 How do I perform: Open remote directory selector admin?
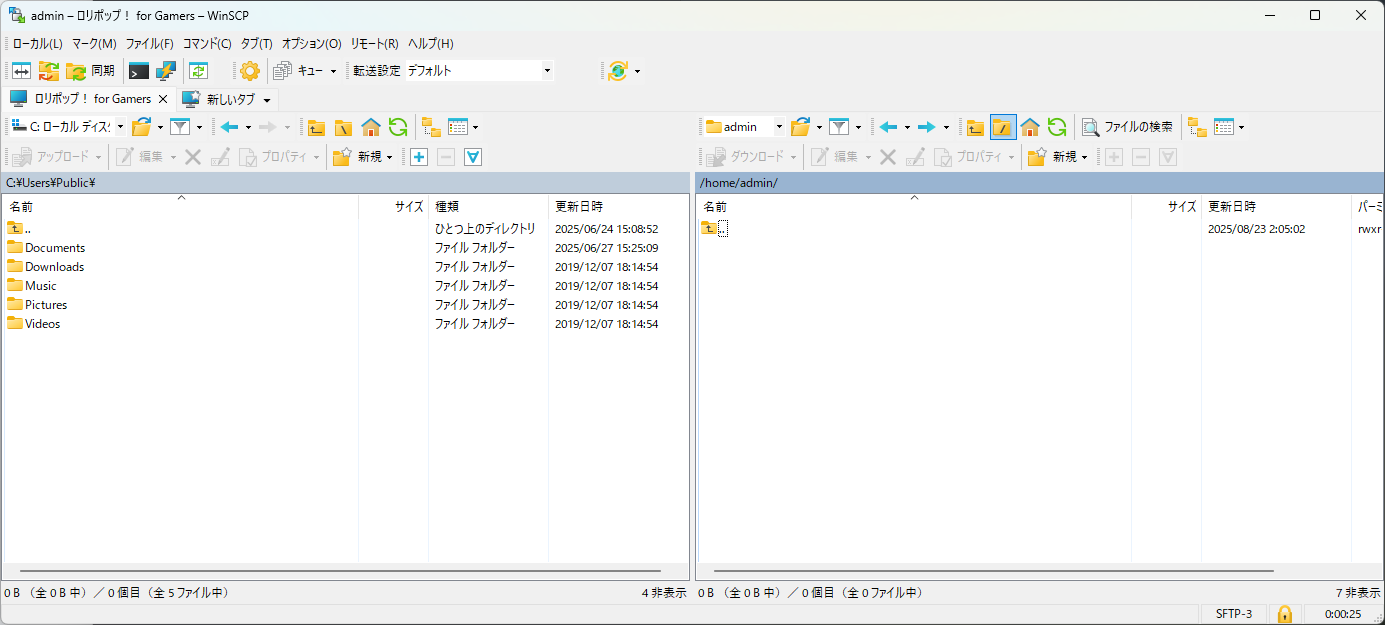click(x=744, y=127)
